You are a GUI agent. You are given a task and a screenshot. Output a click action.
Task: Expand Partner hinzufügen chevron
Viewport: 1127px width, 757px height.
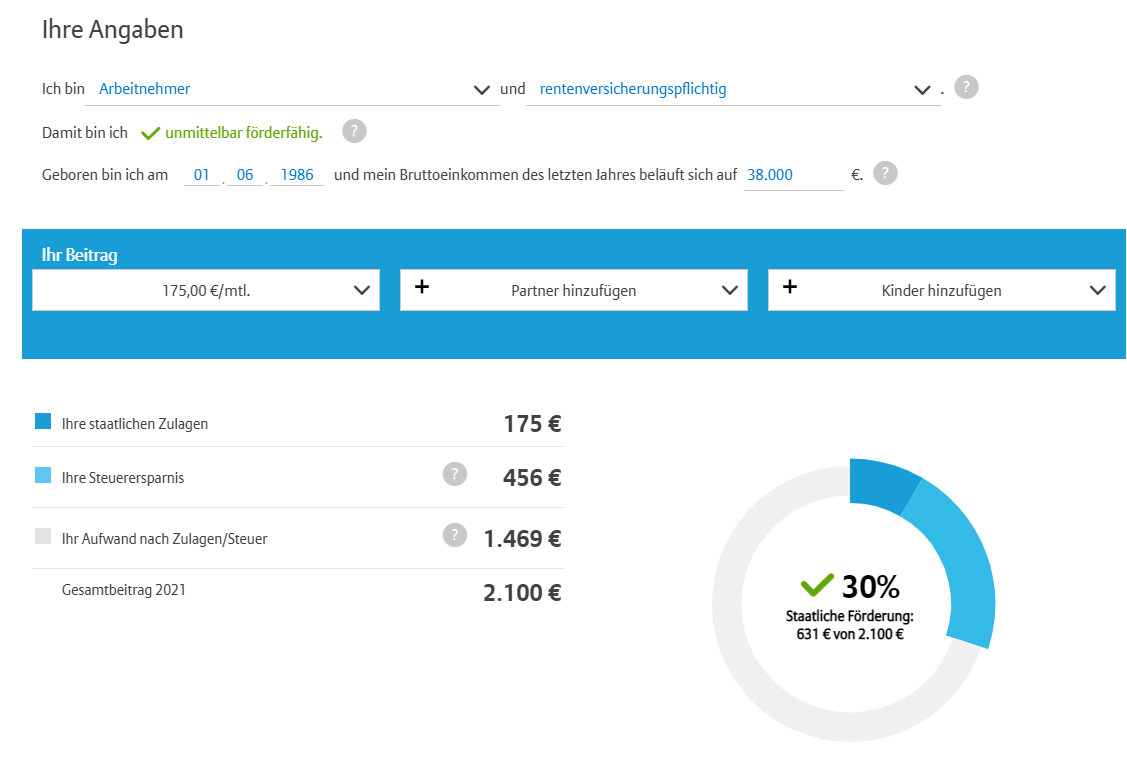[730, 290]
